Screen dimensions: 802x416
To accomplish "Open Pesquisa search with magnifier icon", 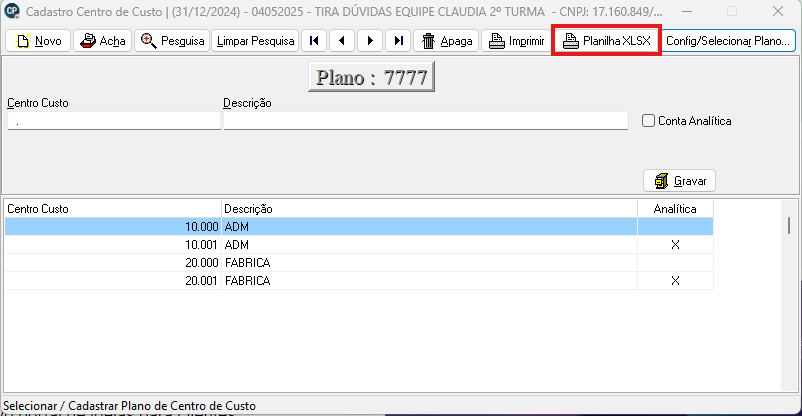I will (x=172, y=41).
